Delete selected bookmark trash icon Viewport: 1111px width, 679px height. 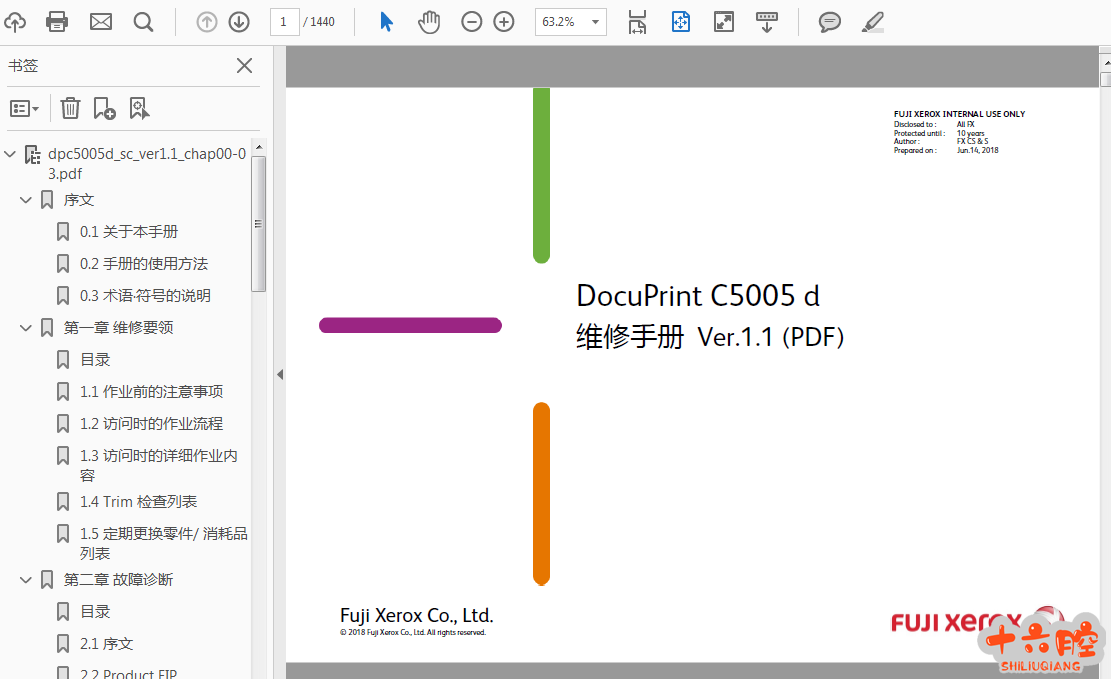pyautogui.click(x=70, y=108)
